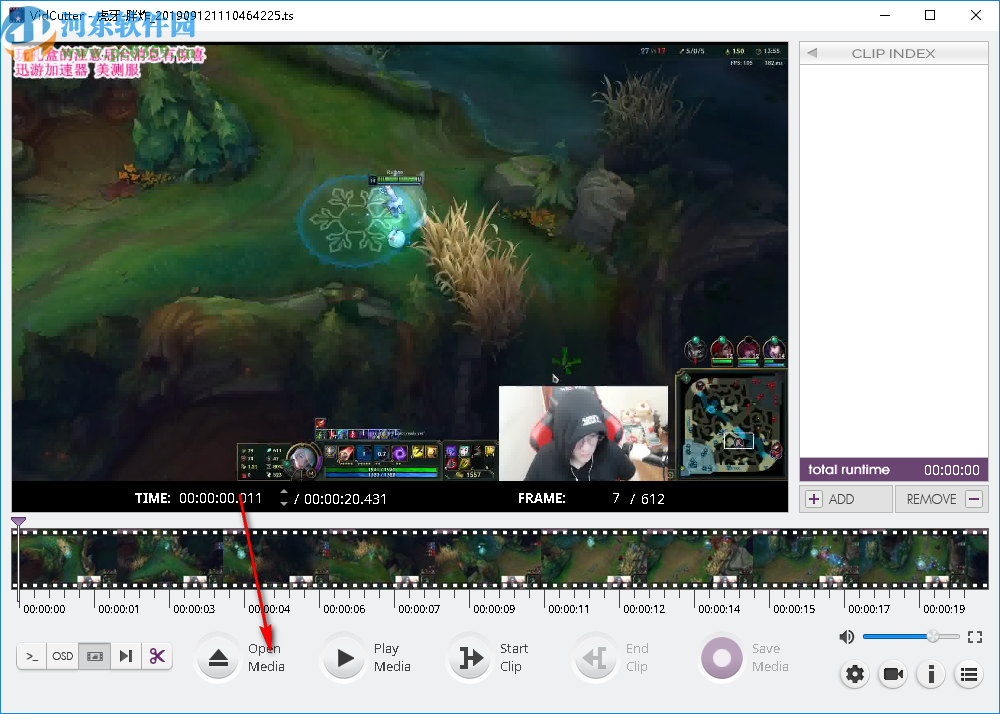The width and height of the screenshot is (1000, 714).
Task: Click the video camera icon
Action: point(893,674)
